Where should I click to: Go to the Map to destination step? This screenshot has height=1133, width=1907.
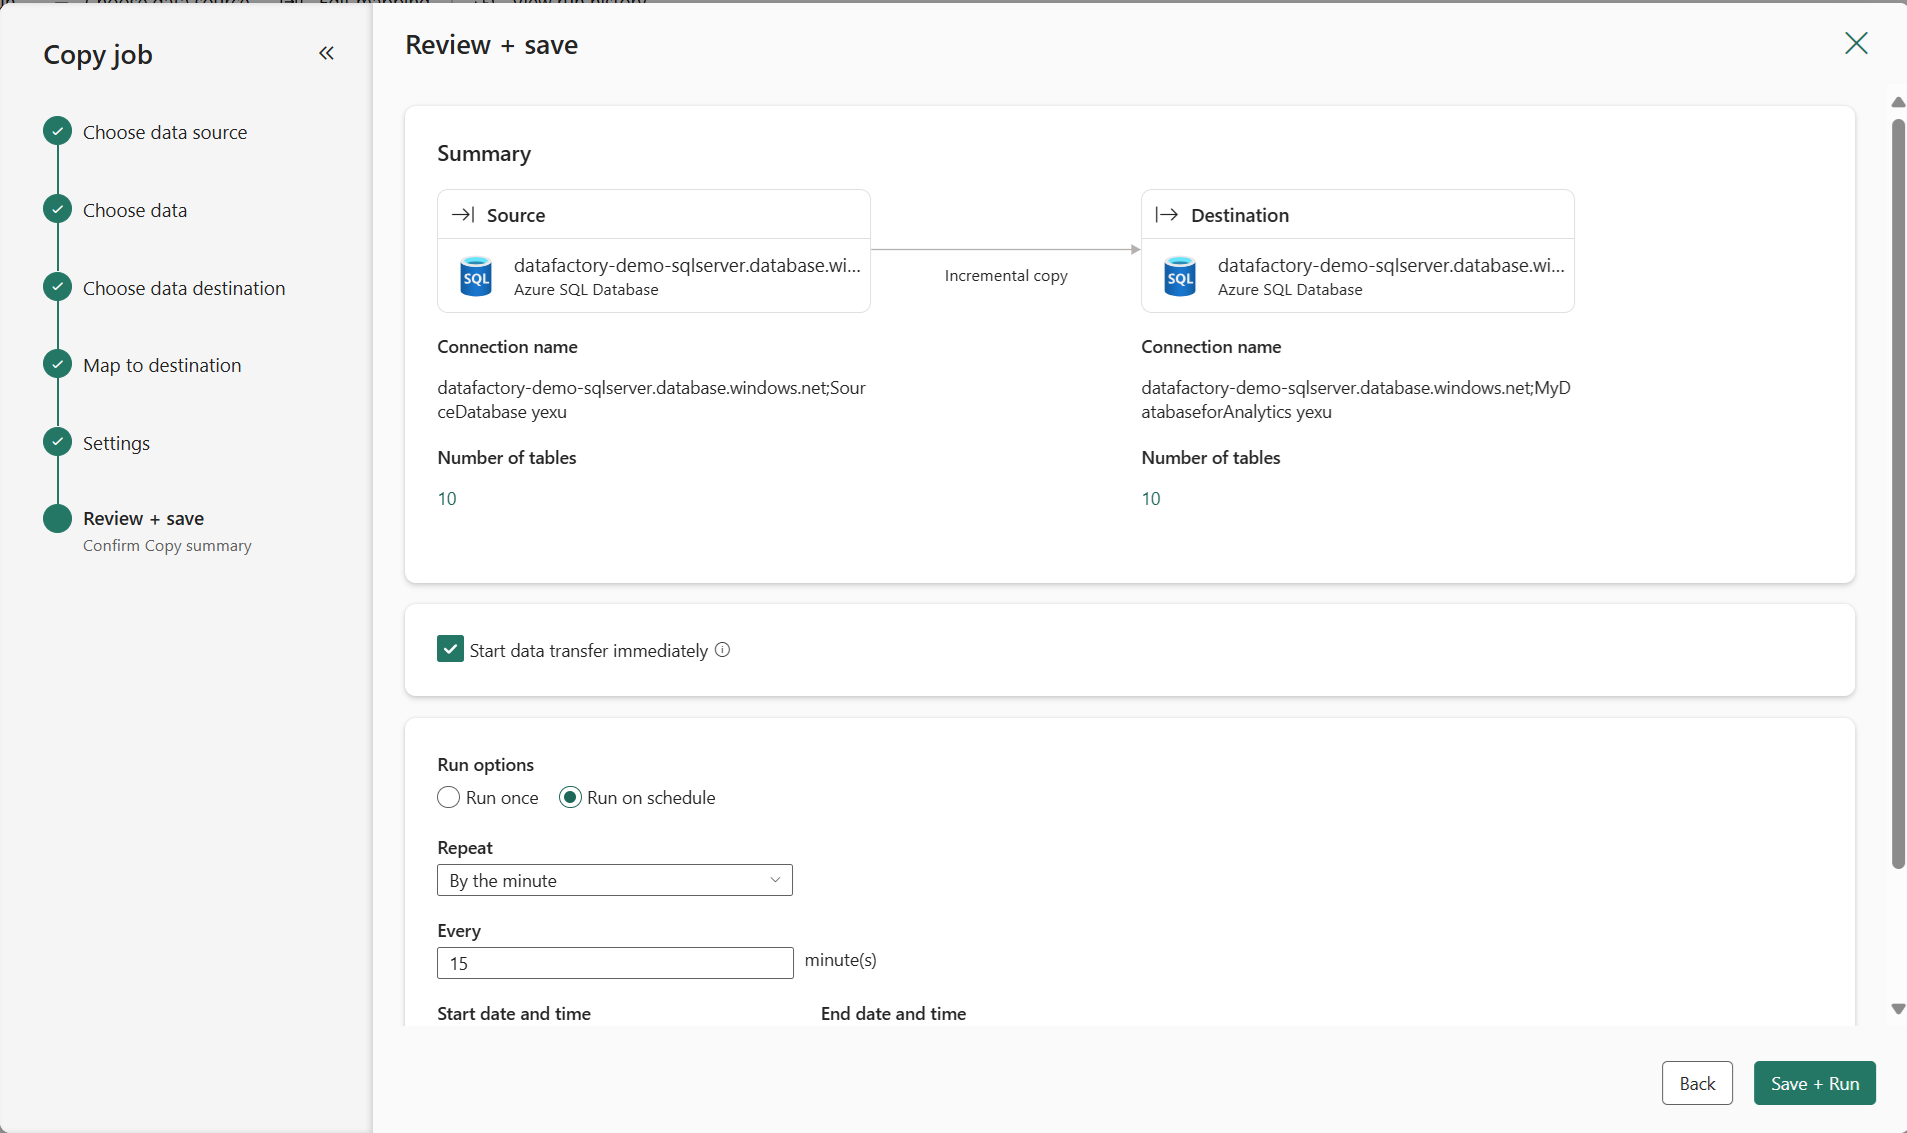pyautogui.click(x=162, y=365)
